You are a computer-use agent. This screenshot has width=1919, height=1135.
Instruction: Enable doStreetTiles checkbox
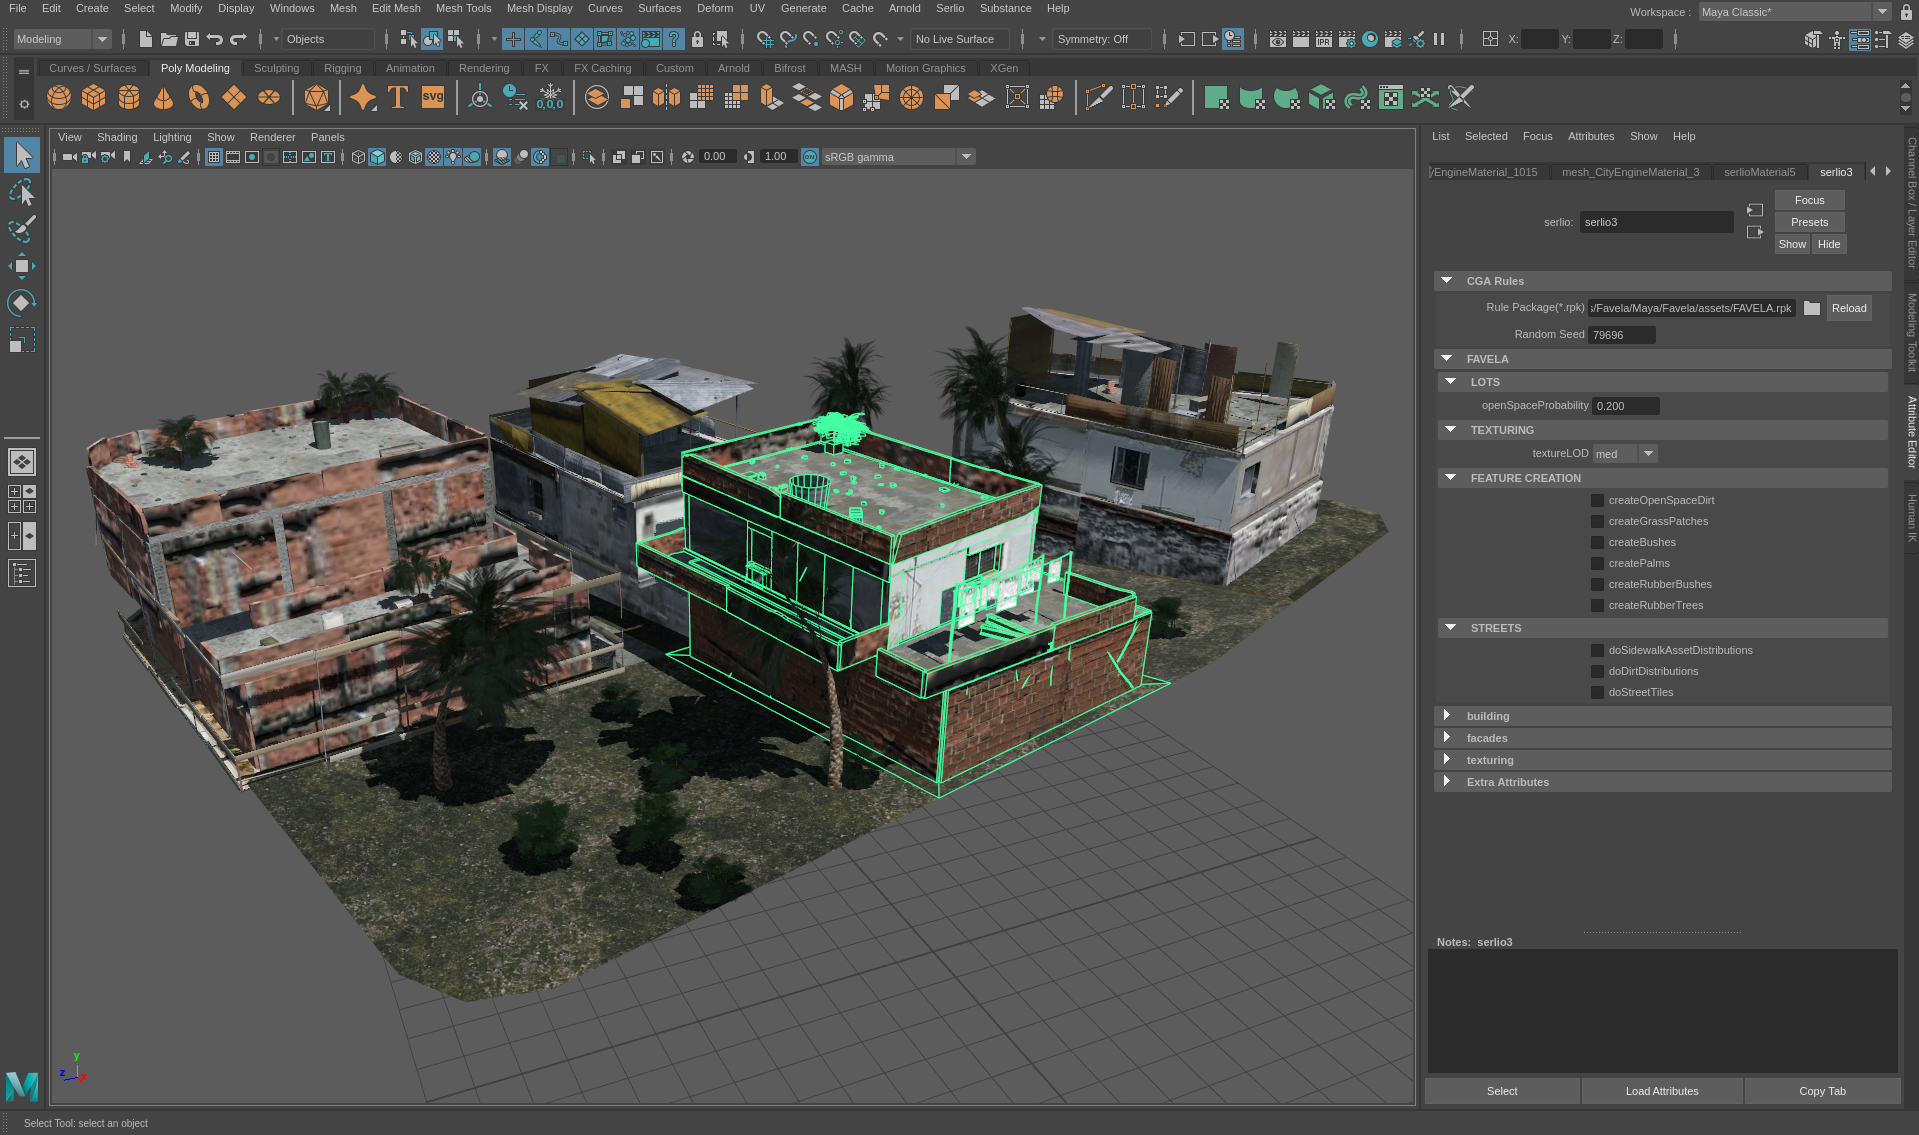pos(1597,692)
